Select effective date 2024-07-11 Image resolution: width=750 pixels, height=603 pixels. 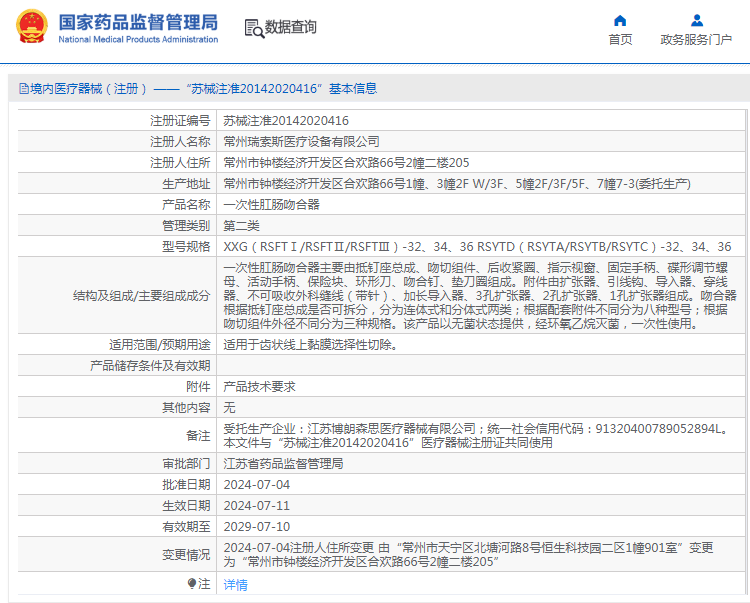(256, 506)
